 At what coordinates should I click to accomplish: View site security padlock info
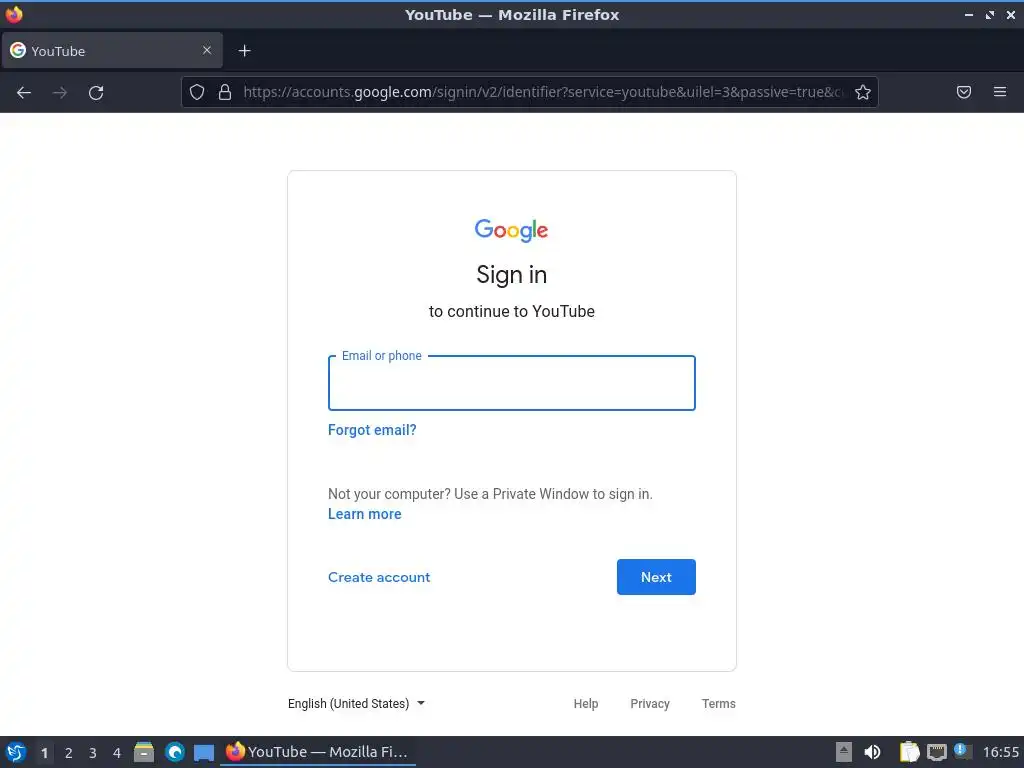tap(225, 92)
